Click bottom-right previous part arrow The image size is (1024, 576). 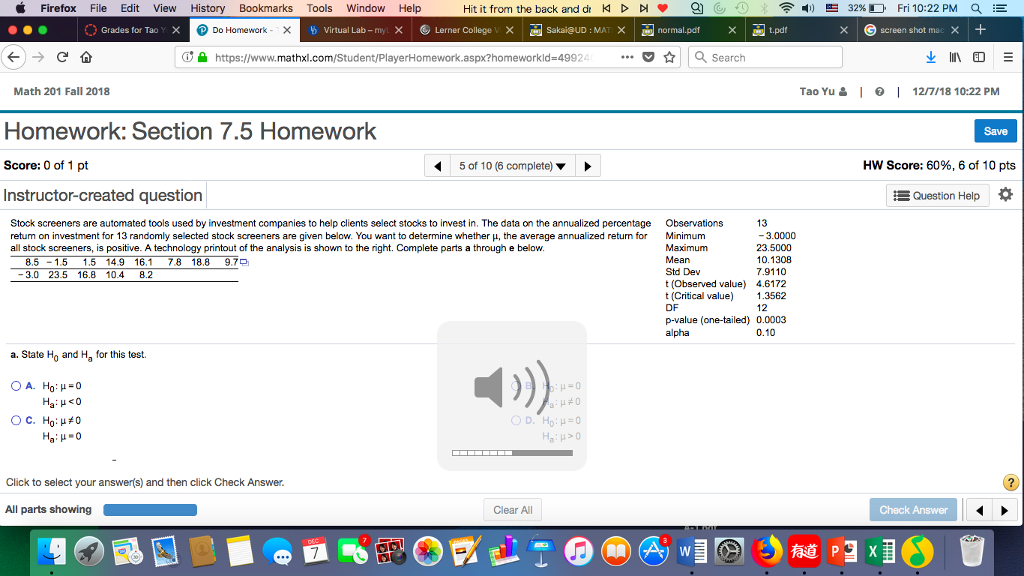click(x=980, y=510)
